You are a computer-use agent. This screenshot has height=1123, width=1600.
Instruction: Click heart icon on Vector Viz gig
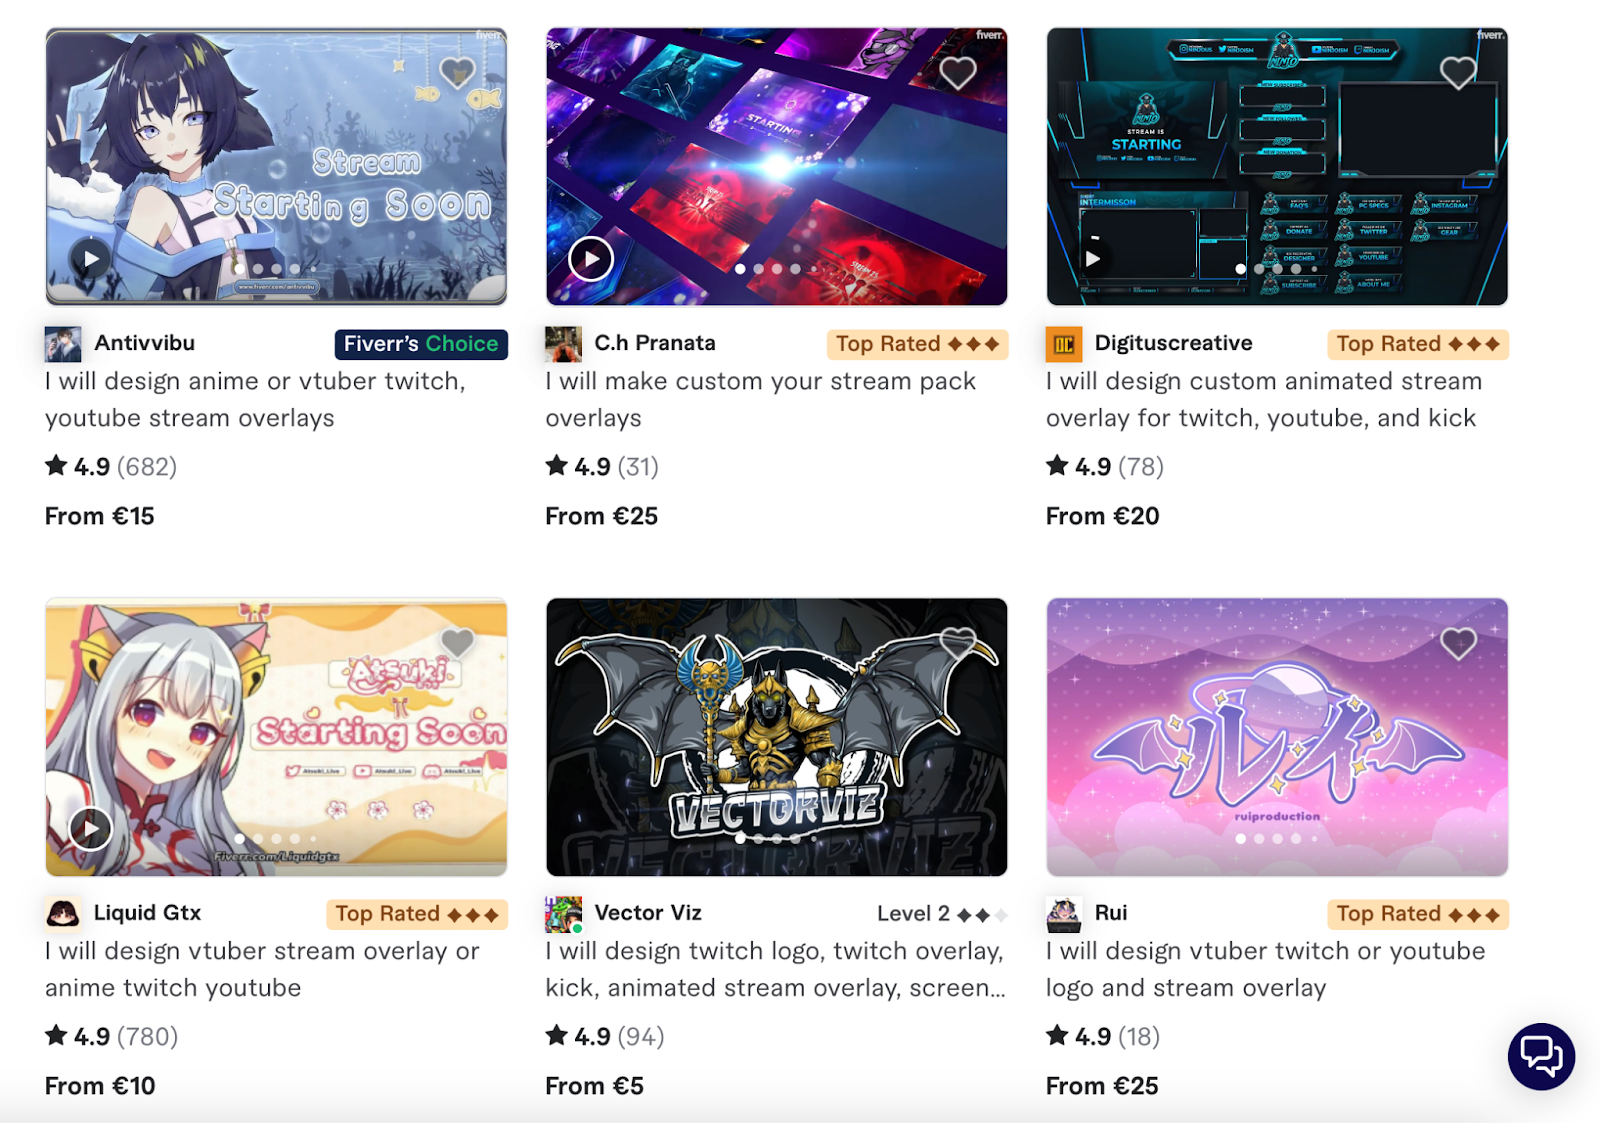(x=958, y=643)
